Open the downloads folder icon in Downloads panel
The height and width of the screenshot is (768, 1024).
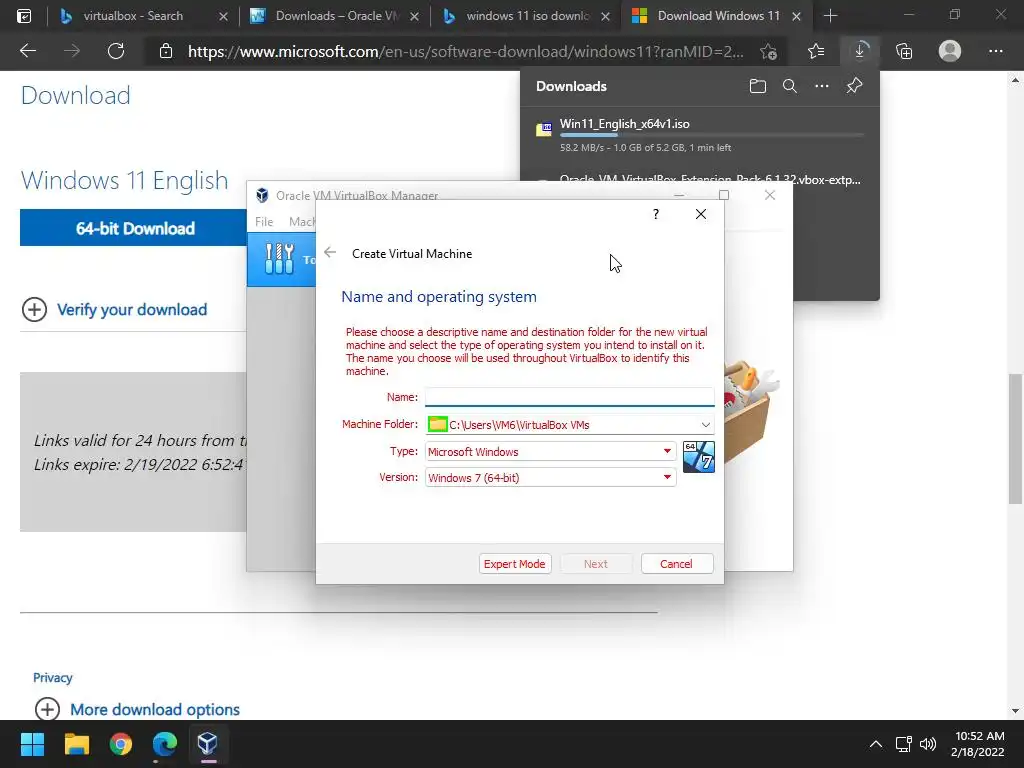[758, 86]
